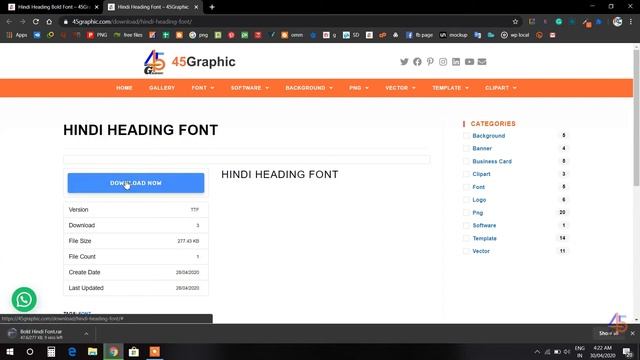Viewport: 640px width, 360px height.
Task: Open Microsoft Store from the taskbar
Action: tap(134, 352)
